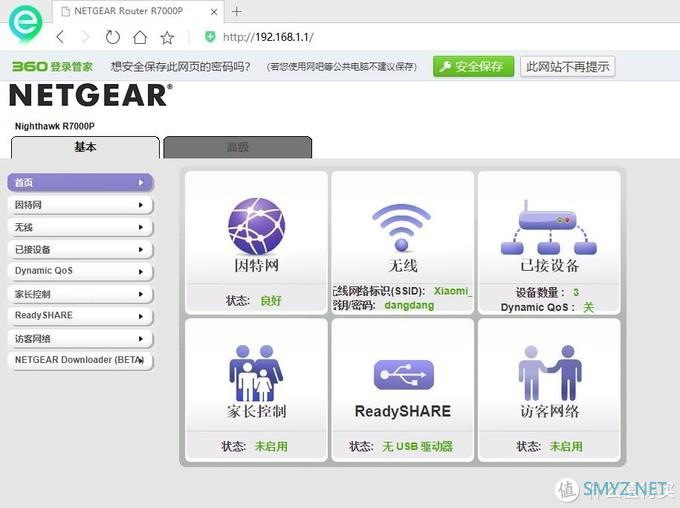This screenshot has width=680, height=508.
Task: Open 因特网 in the sidebar menu
Action: [x=81, y=205]
